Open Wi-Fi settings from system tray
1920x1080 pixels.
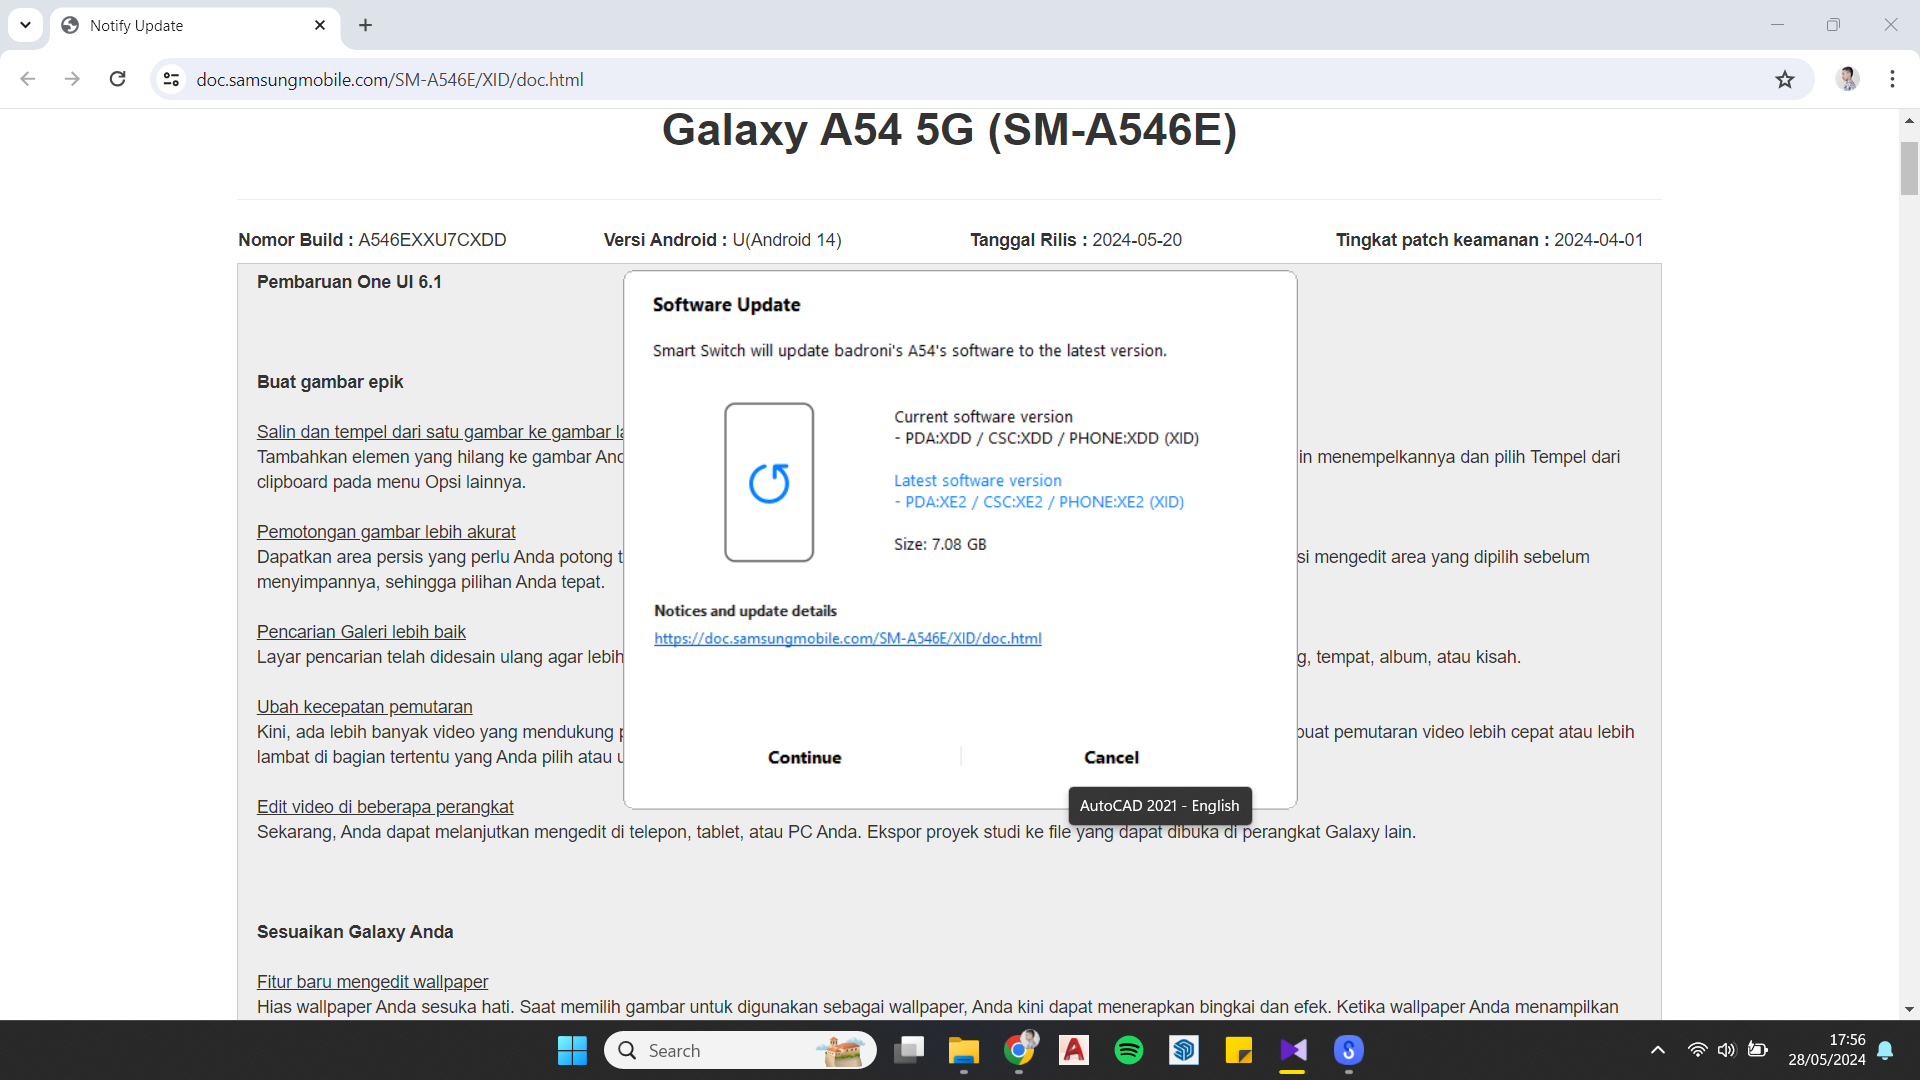[x=1698, y=1050]
